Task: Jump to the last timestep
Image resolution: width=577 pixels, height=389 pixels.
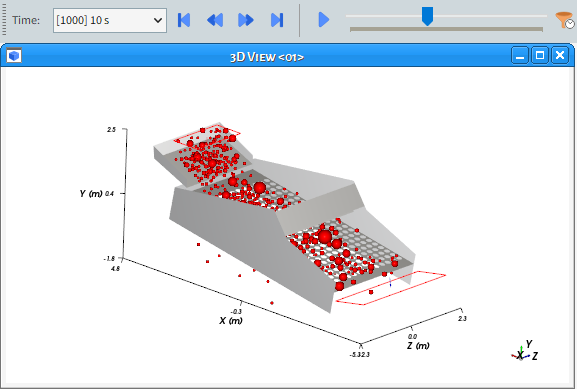Action: 277,20
